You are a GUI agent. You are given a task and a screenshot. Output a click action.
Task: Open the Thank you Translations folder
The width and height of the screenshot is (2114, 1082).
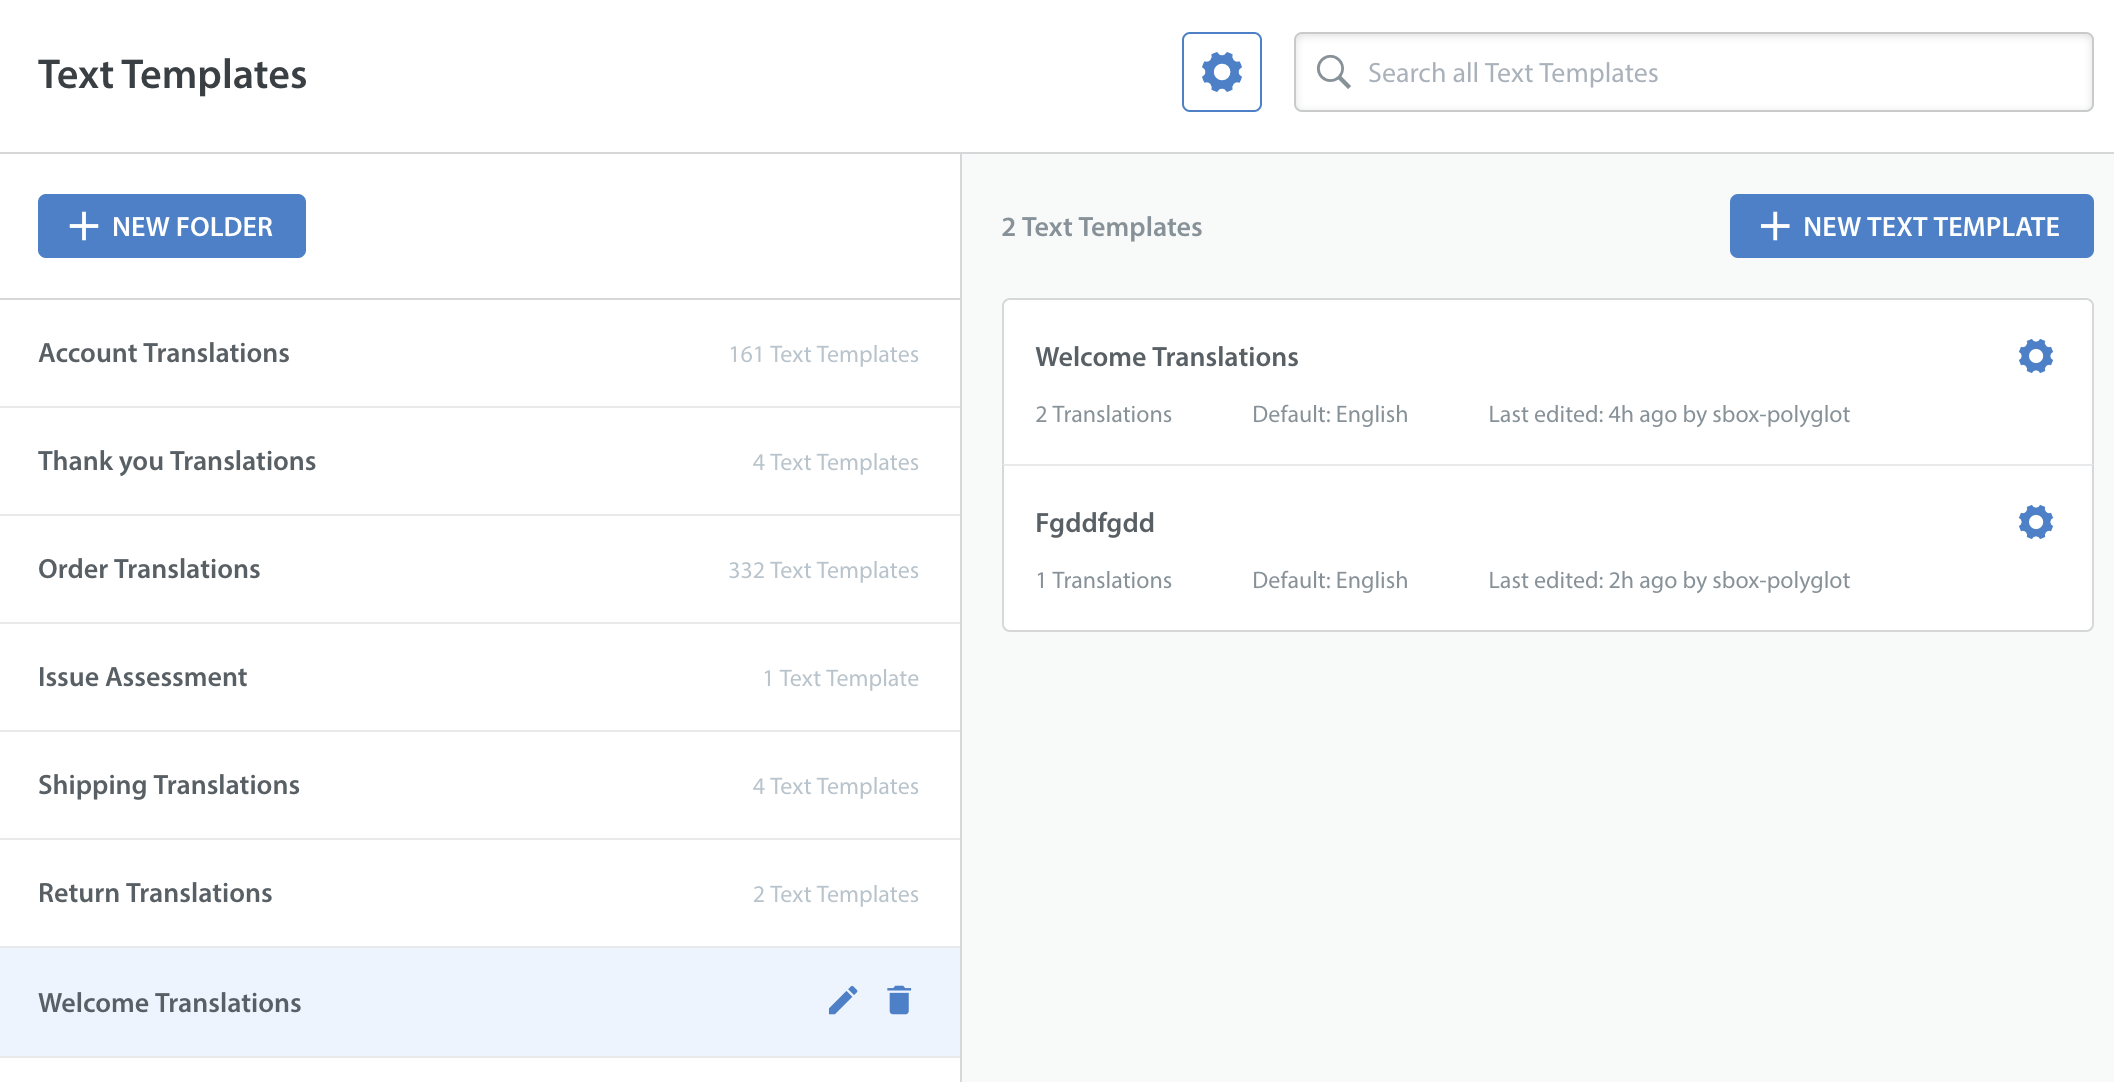click(480, 461)
